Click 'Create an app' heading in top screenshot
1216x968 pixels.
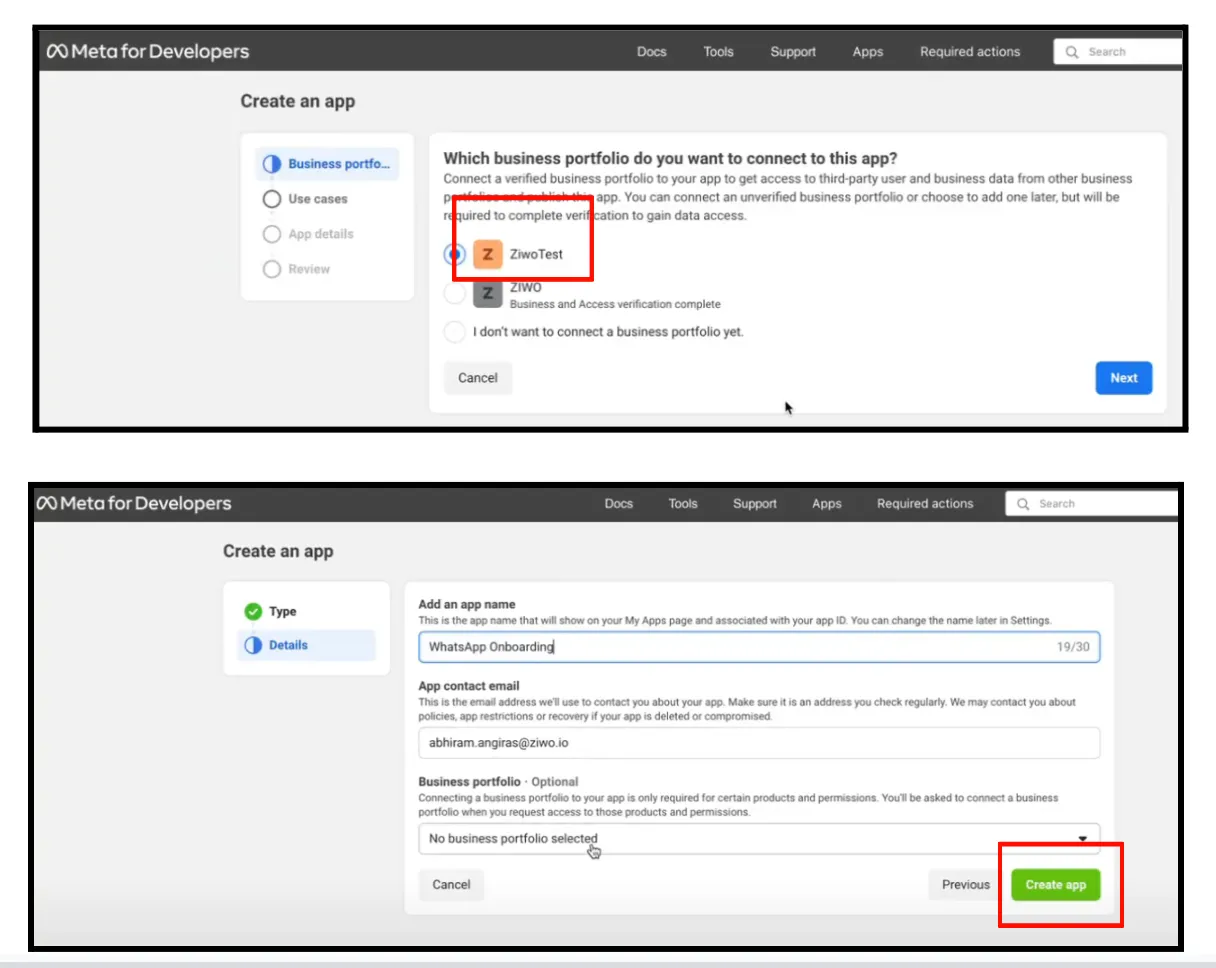point(297,101)
